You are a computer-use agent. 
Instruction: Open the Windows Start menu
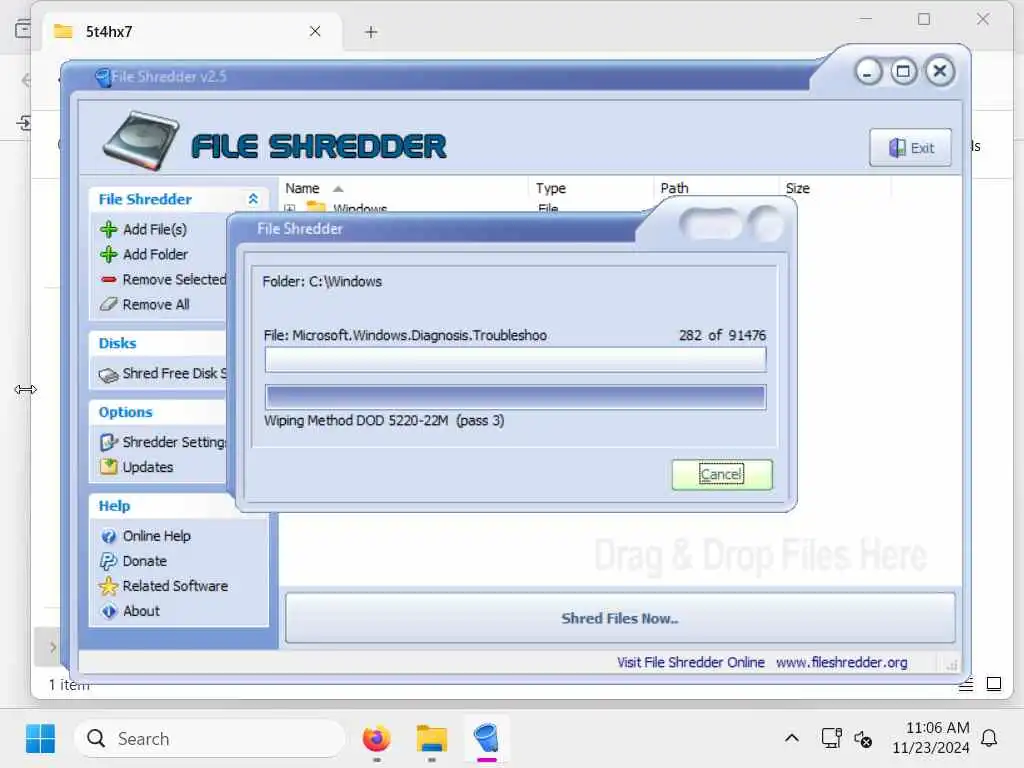[40, 739]
